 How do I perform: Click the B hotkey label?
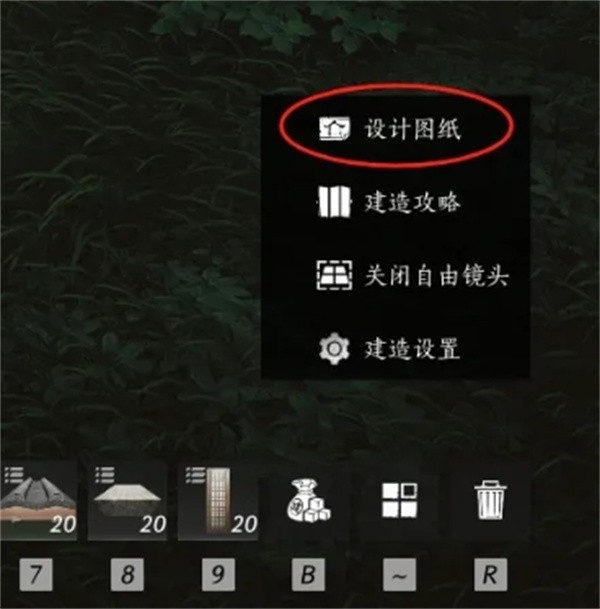point(308,574)
